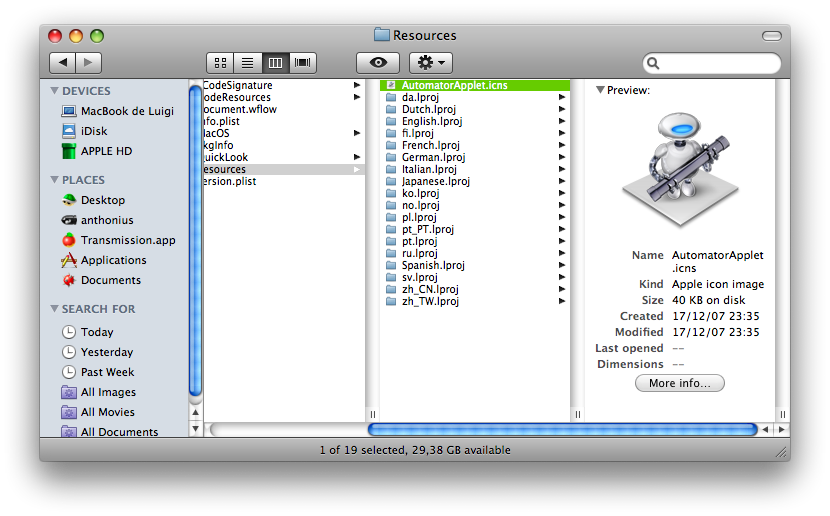The height and width of the screenshot is (516, 830).
Task: Open the Italian.lproj folder
Action: pos(475,169)
